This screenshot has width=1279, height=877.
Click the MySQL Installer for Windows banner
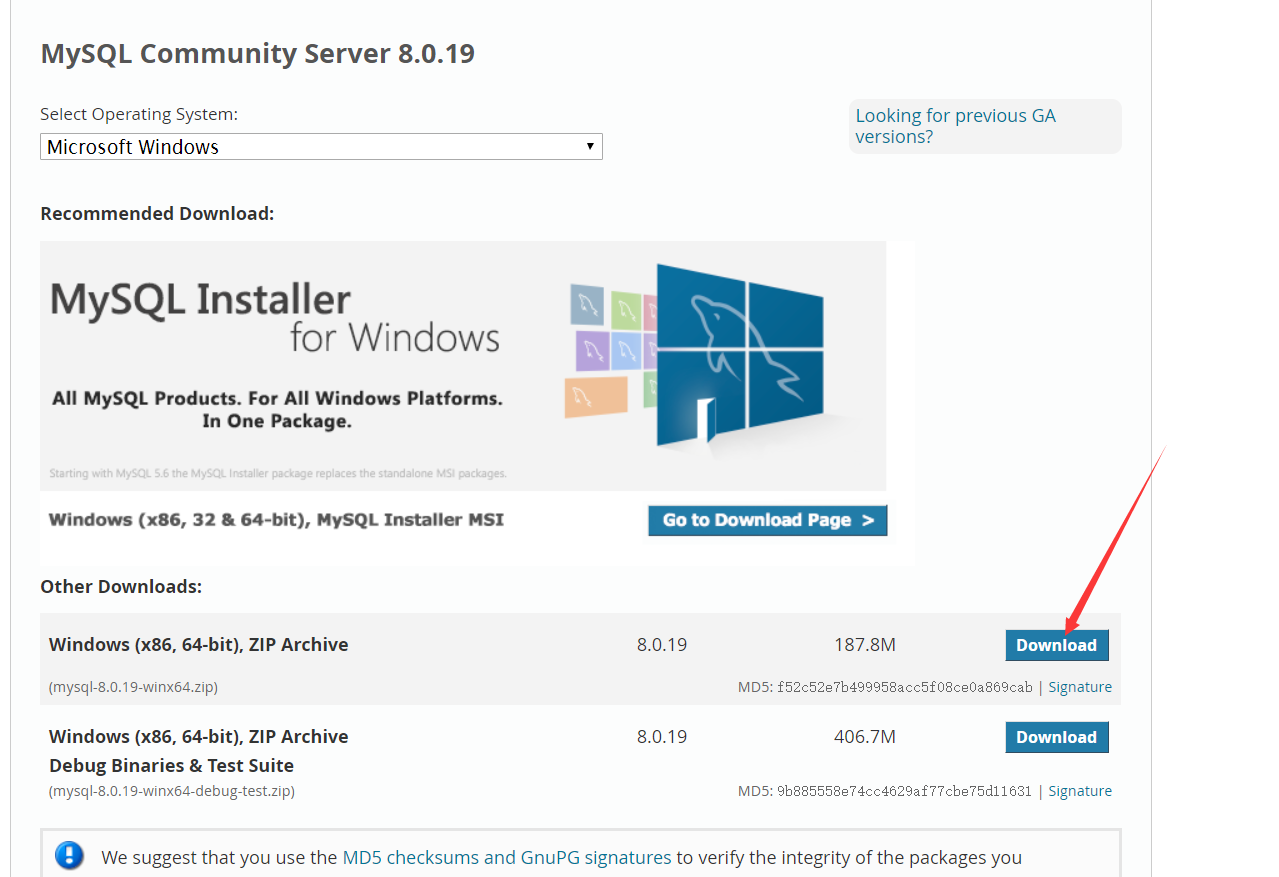pyautogui.click(x=463, y=365)
